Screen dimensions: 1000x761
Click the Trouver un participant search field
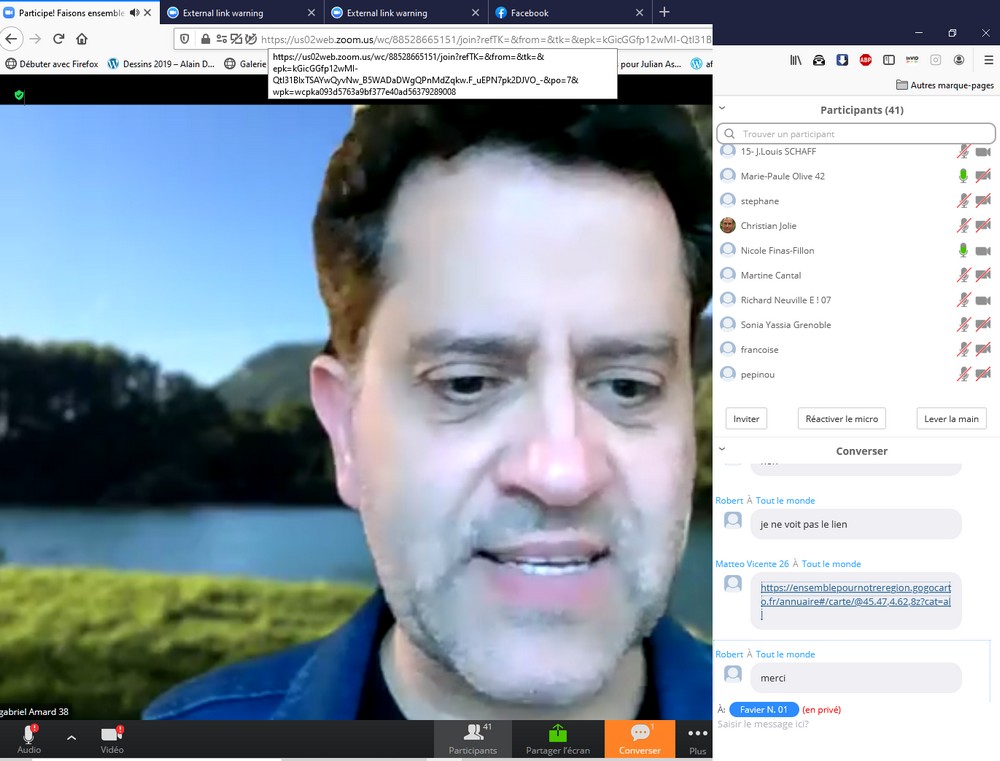(x=856, y=133)
